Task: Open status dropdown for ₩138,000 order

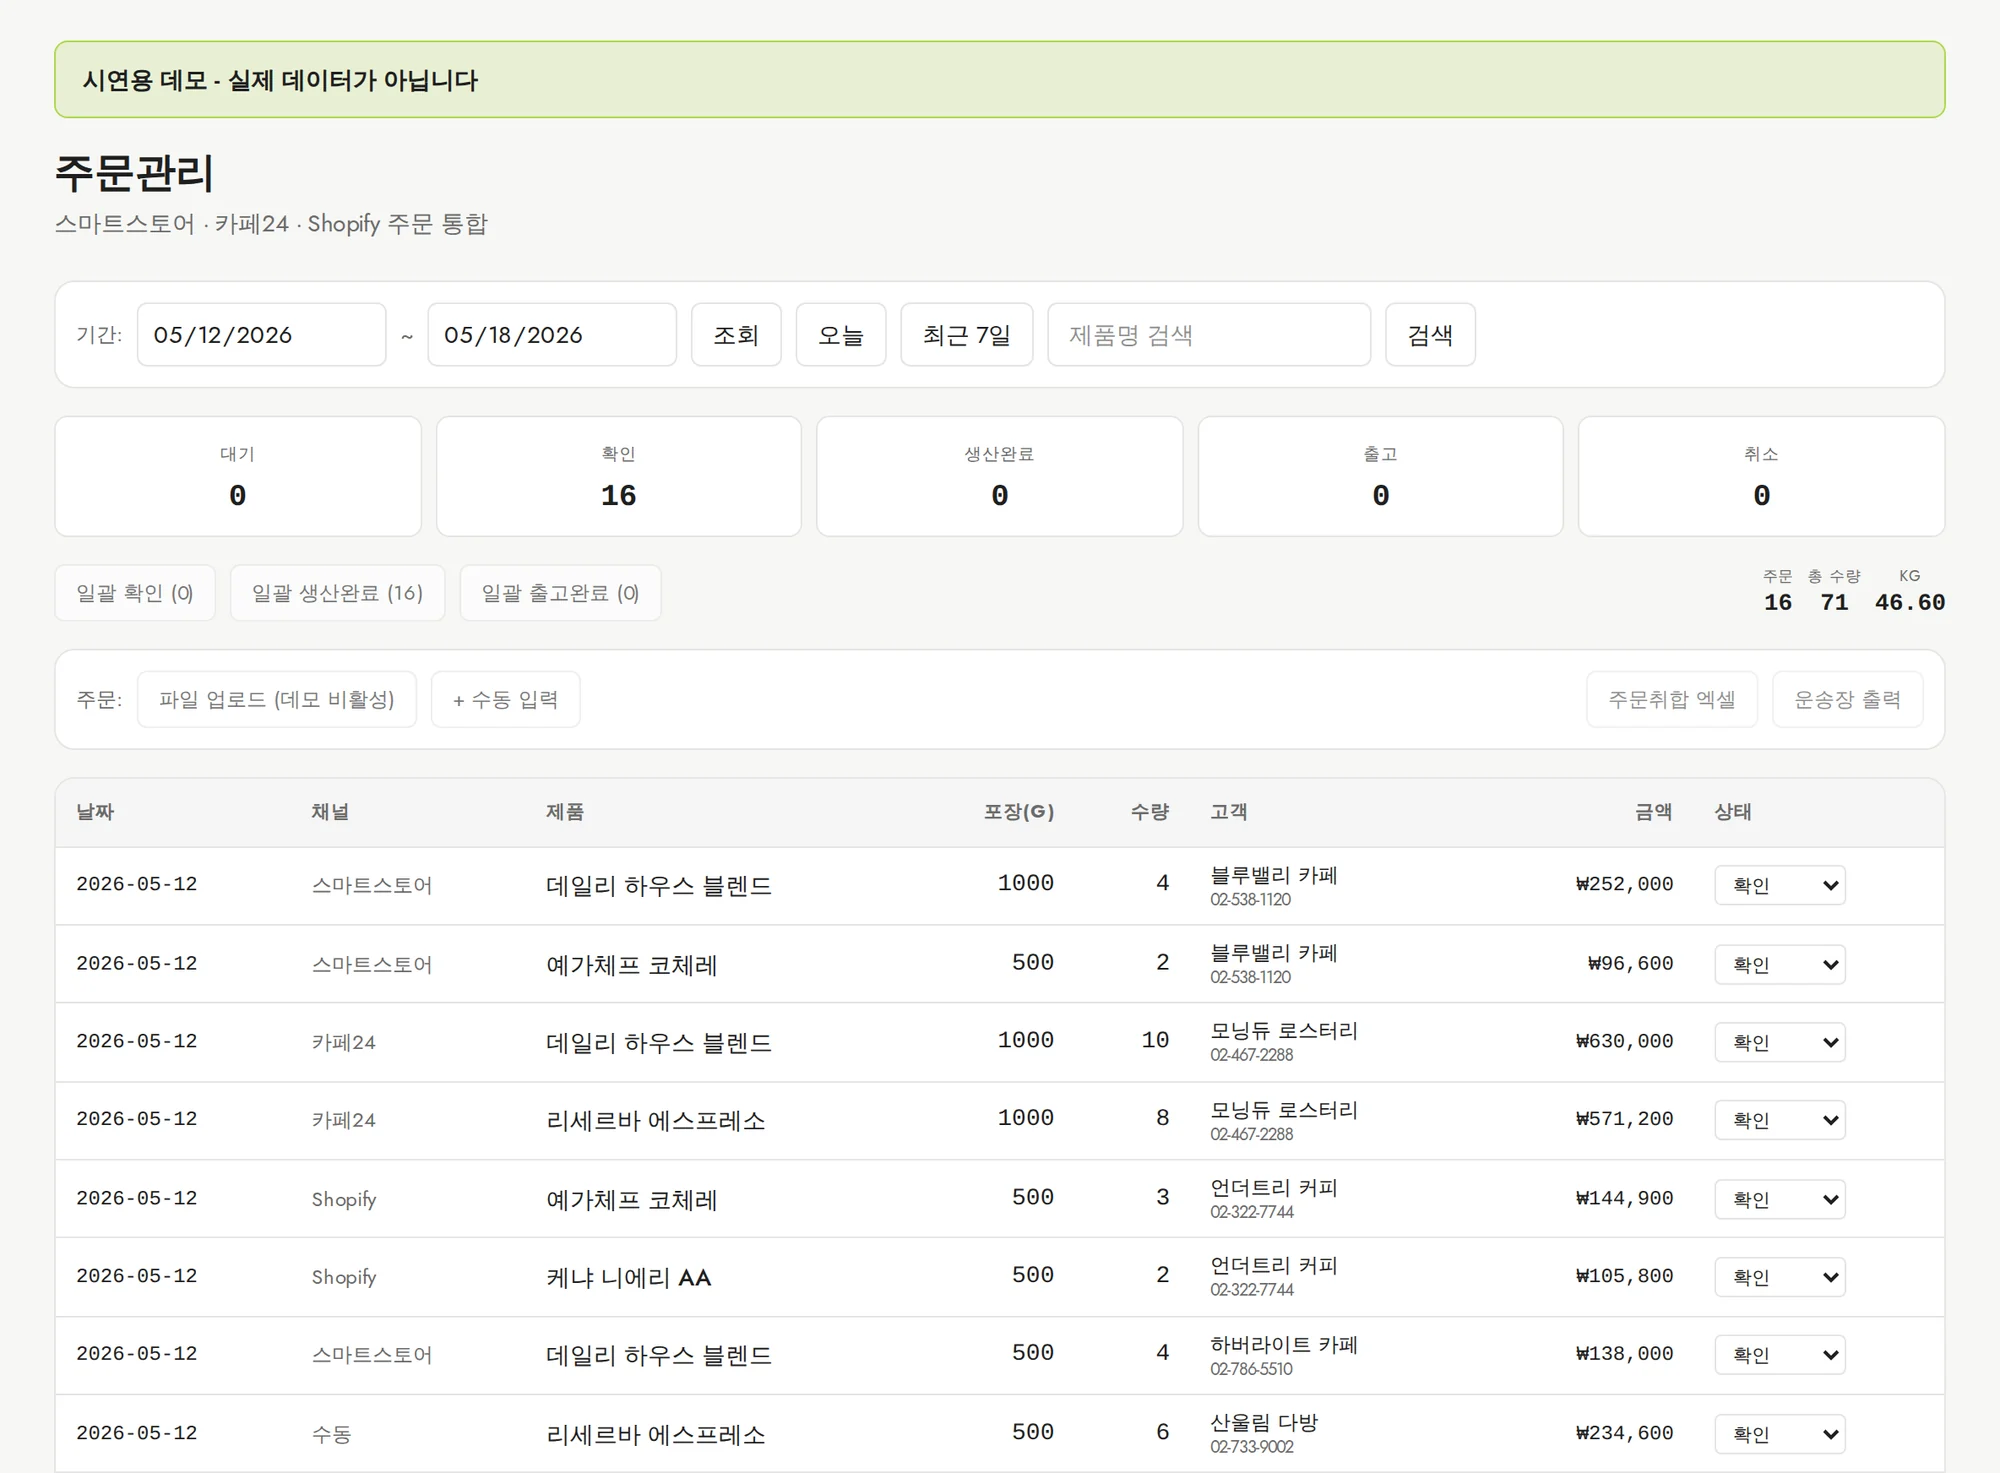Action: click(1780, 1355)
